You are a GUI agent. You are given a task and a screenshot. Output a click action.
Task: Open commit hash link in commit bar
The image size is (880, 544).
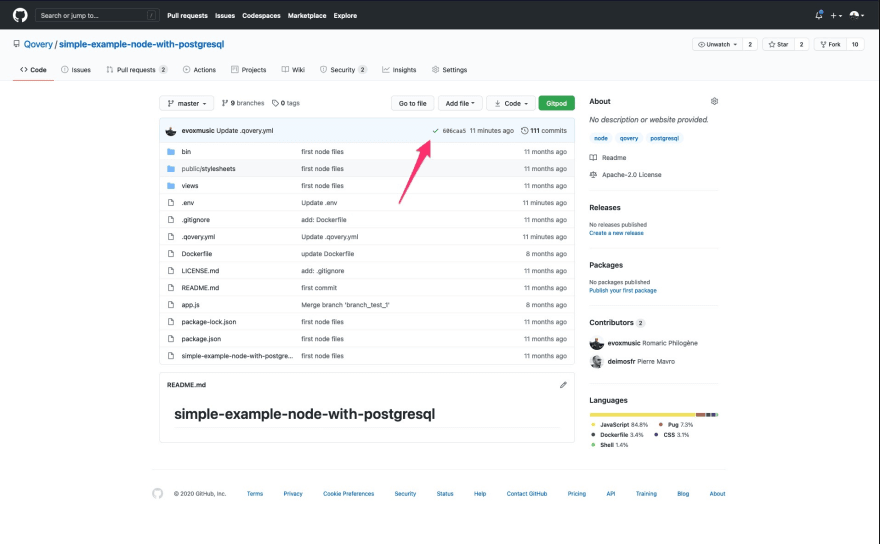(x=454, y=131)
